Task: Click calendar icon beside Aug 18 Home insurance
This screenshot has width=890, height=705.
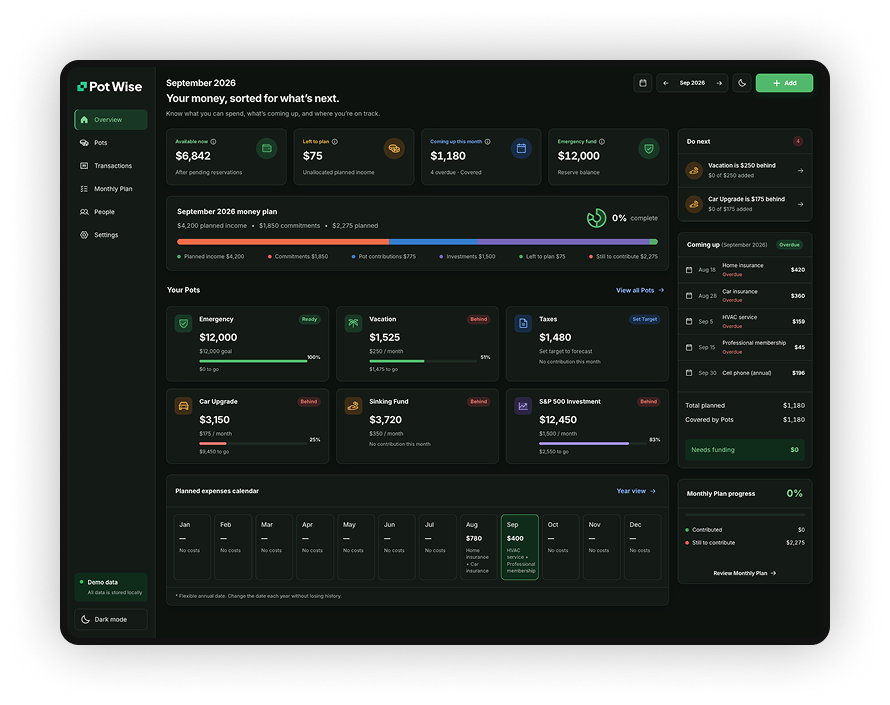Action: click(689, 270)
